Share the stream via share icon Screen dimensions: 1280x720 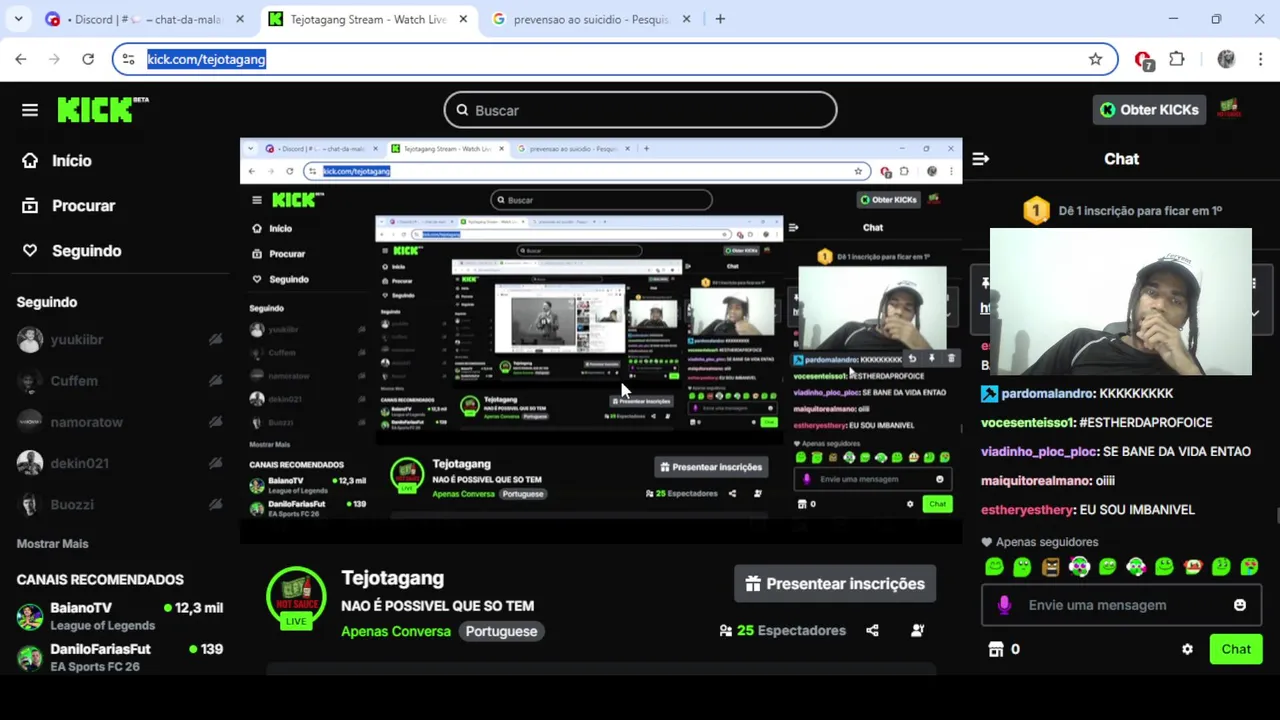(x=872, y=631)
